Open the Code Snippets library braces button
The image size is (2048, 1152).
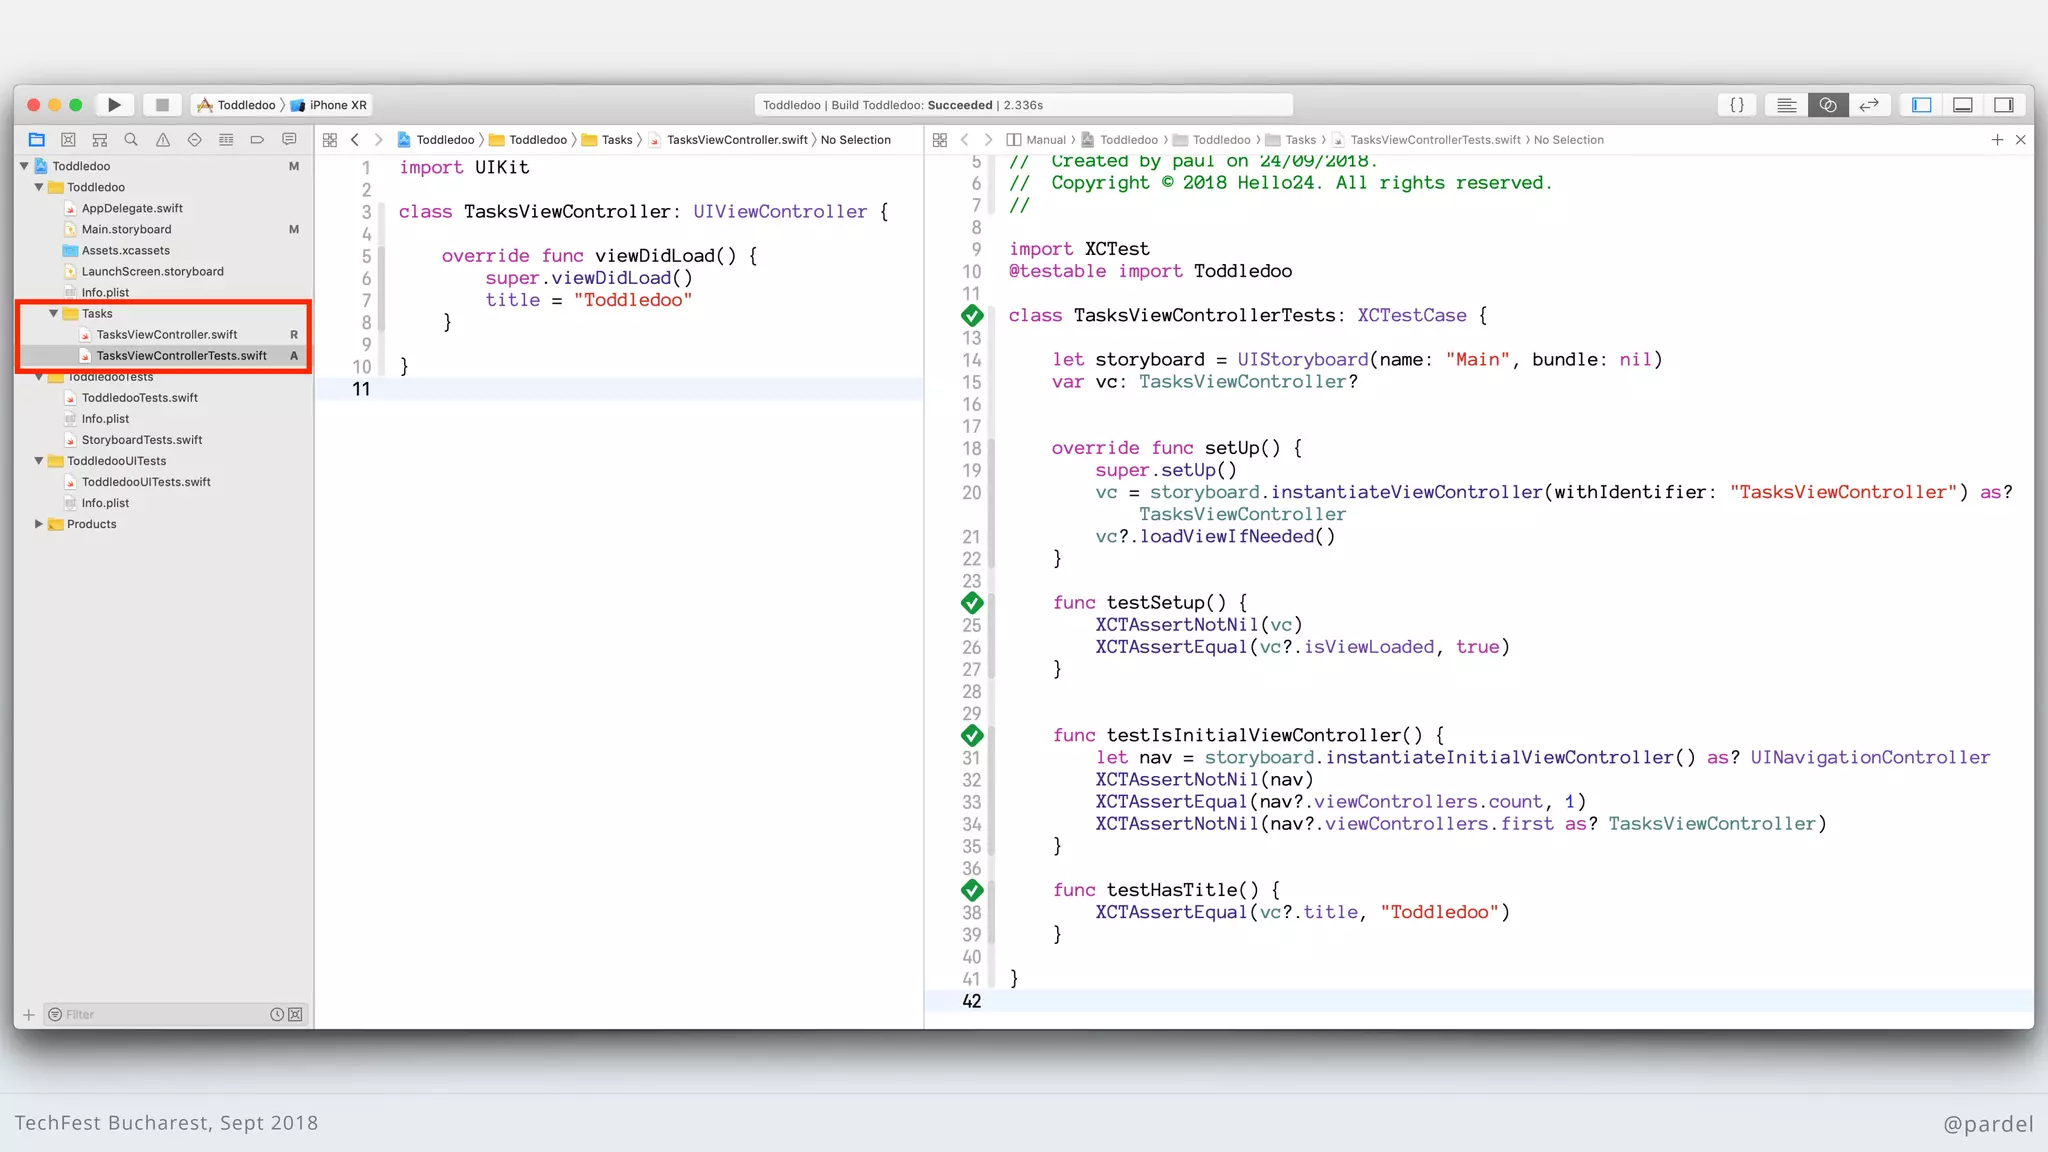pos(1737,105)
